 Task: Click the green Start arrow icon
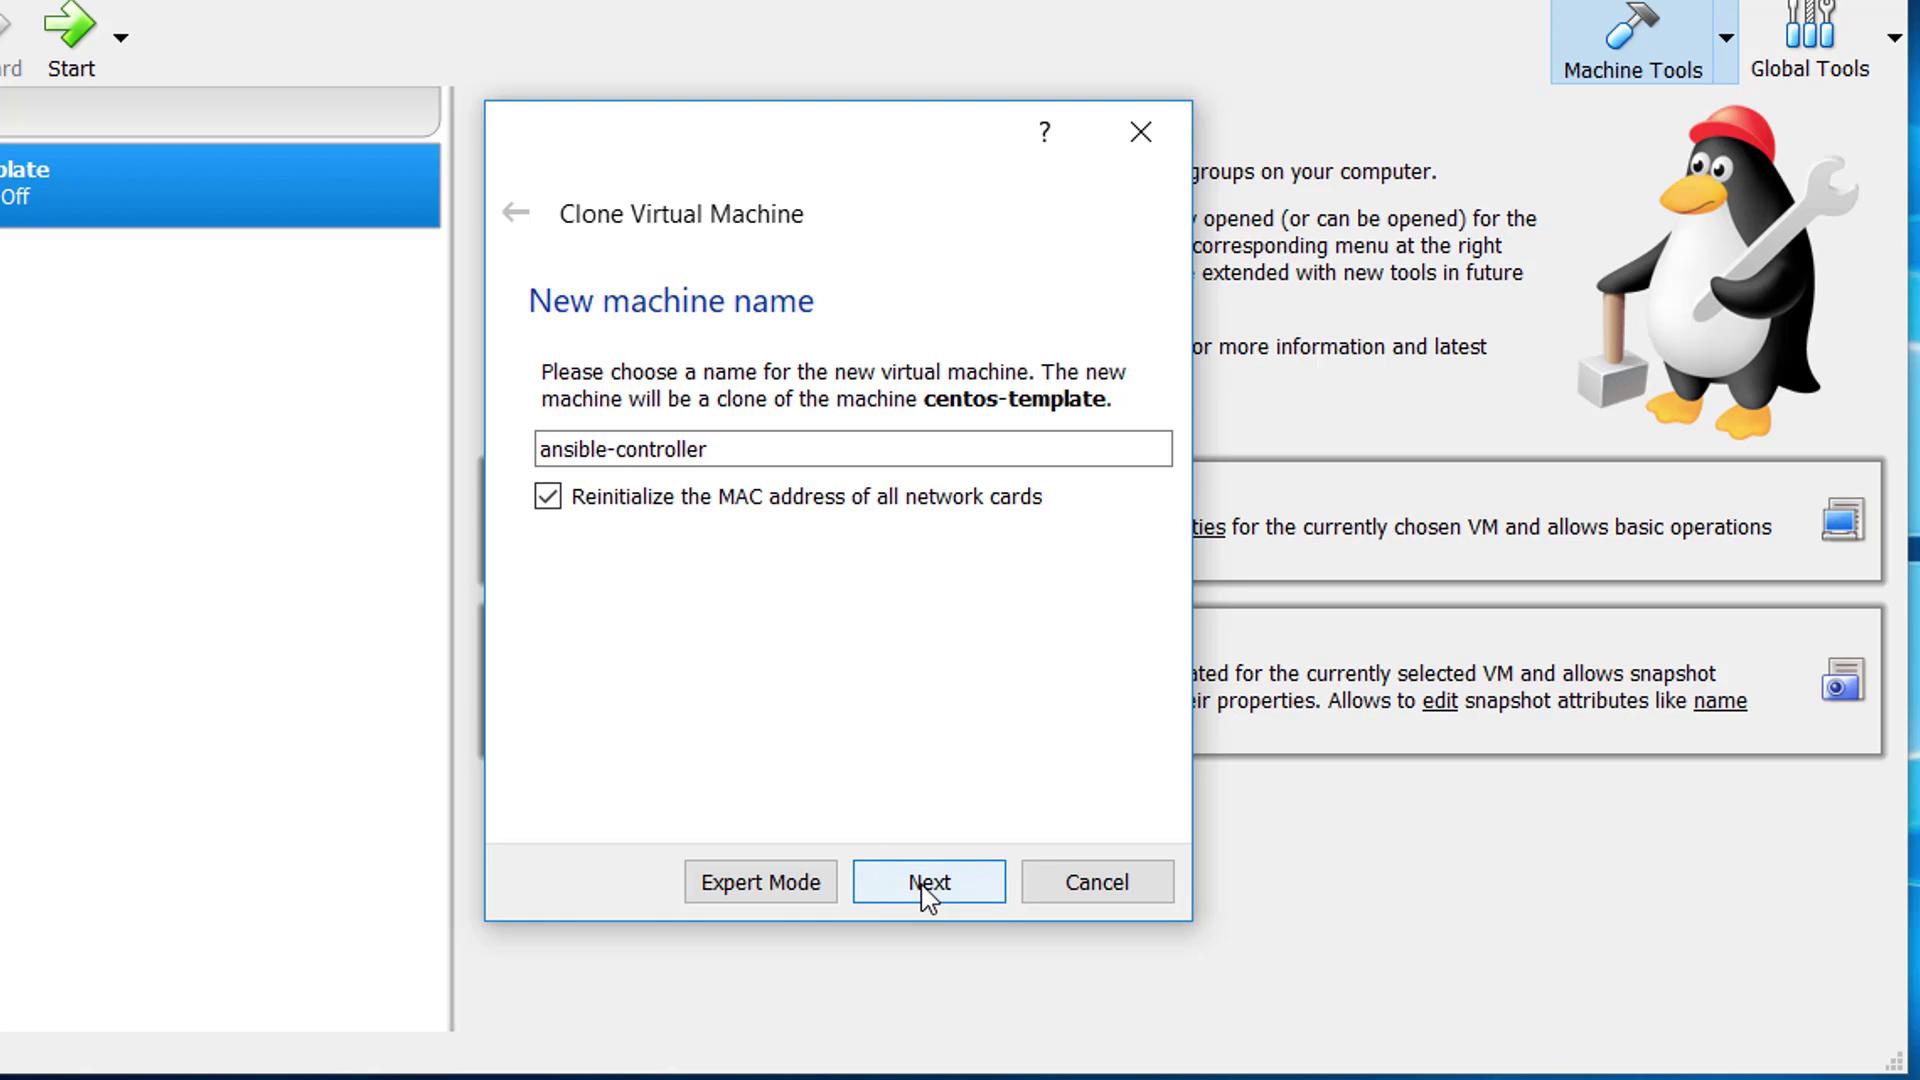coord(69,24)
